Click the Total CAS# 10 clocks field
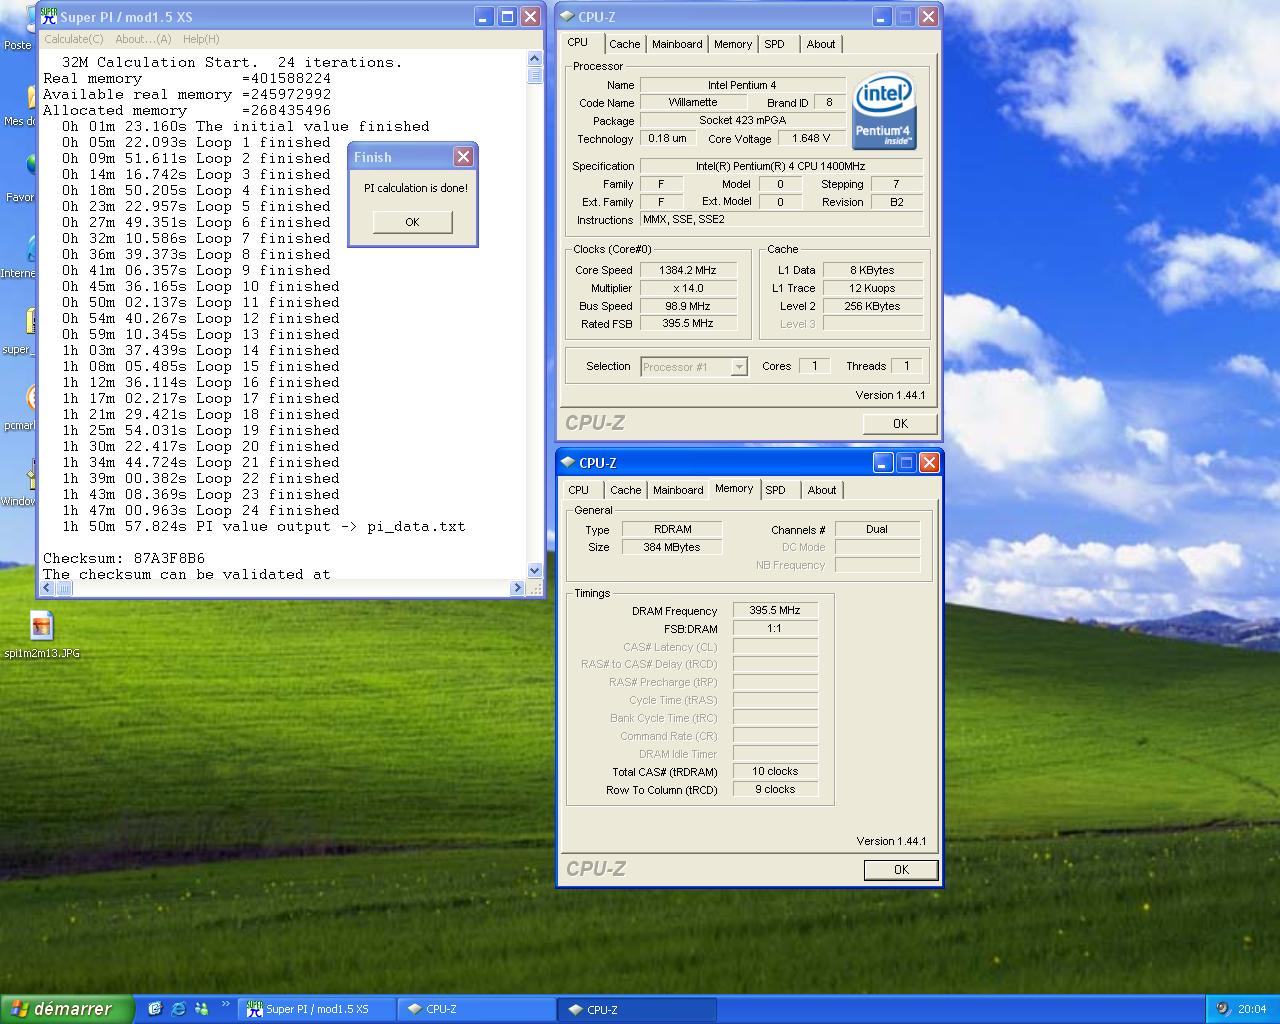The image size is (1280, 1024). [x=775, y=771]
